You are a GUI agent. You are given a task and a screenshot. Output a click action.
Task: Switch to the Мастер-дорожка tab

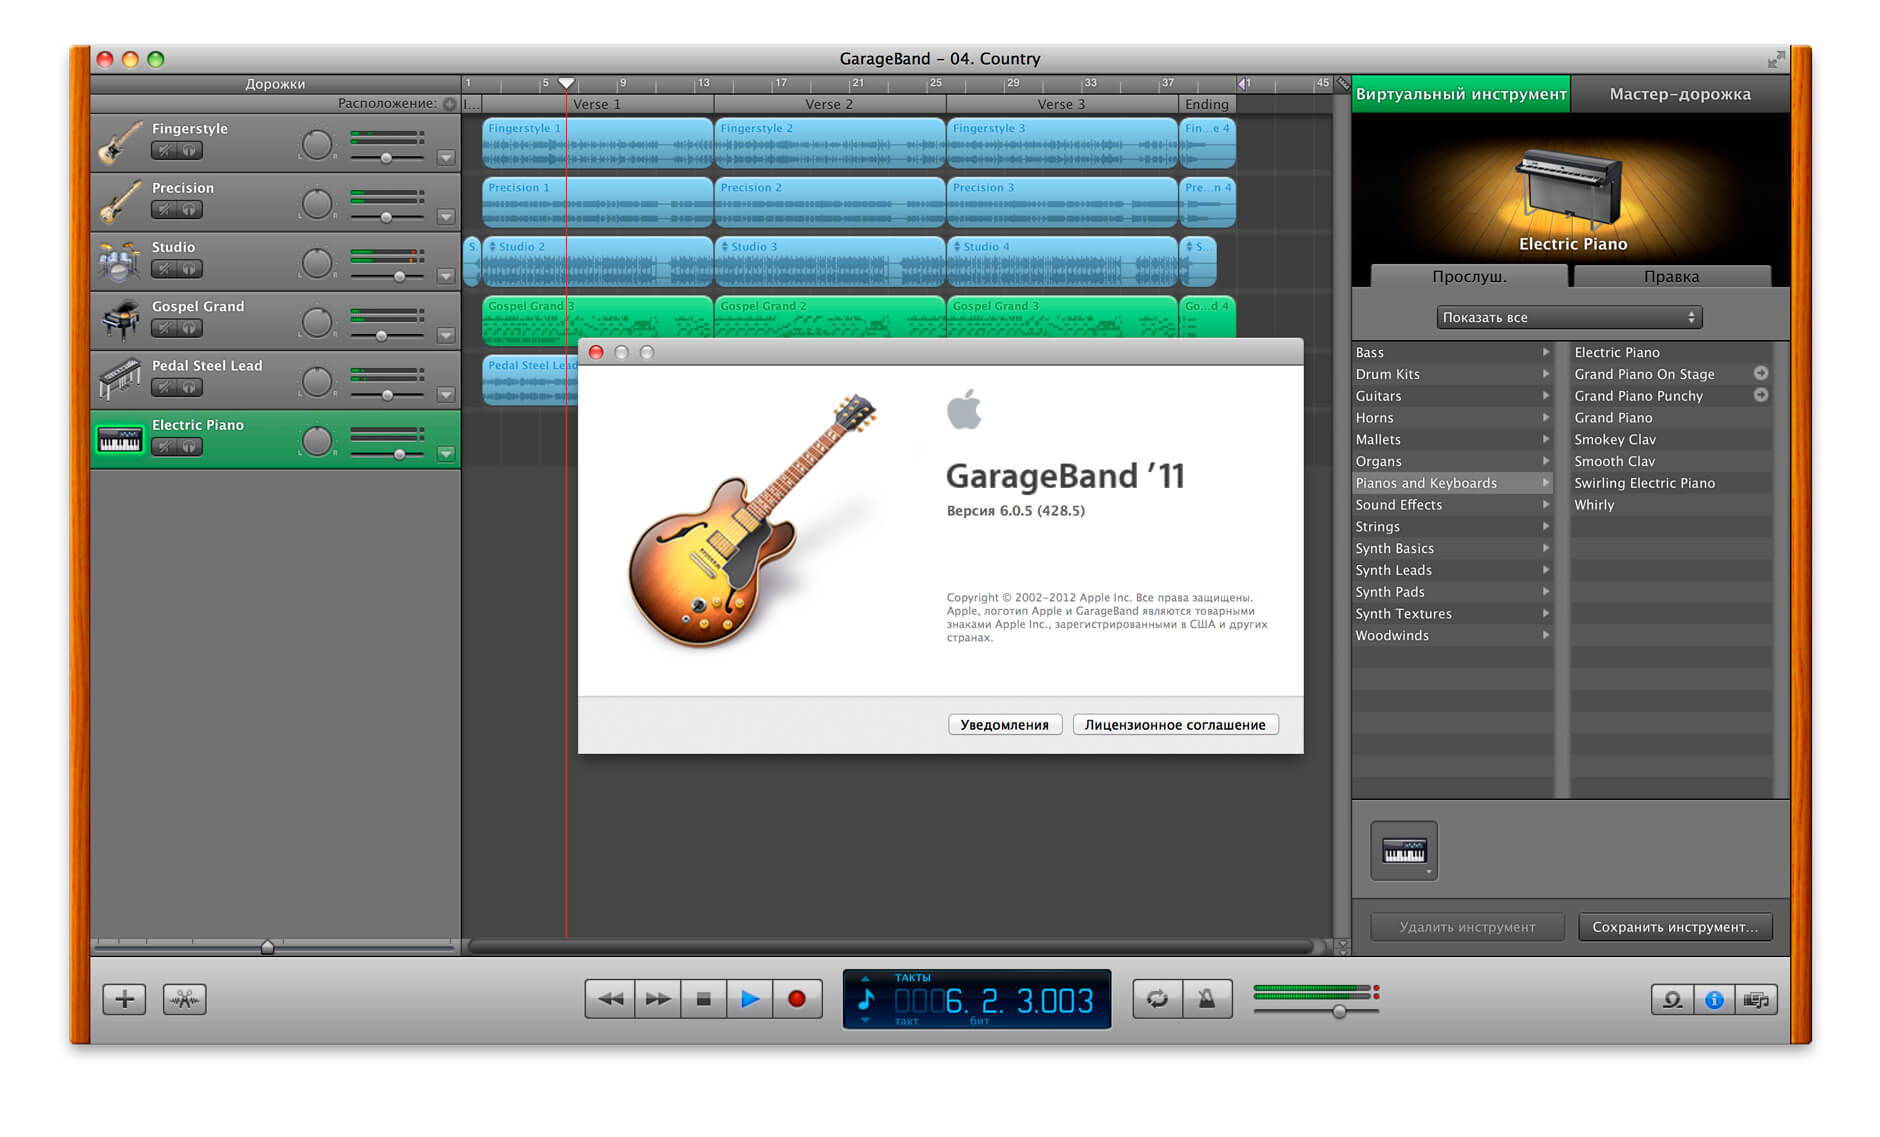[1680, 94]
